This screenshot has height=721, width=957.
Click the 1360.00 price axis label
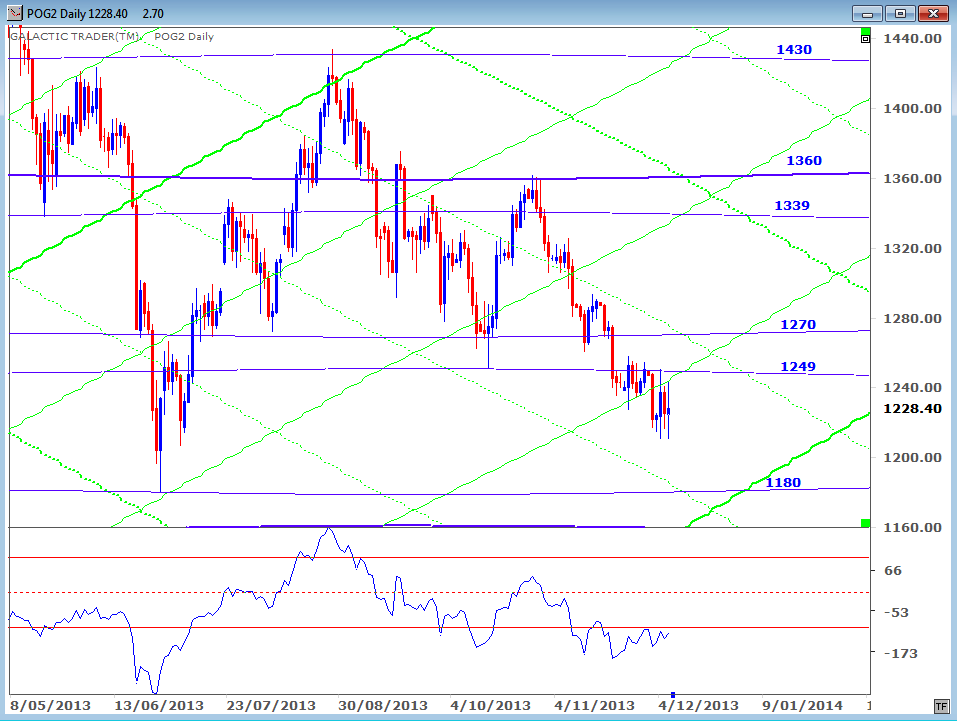click(912, 178)
